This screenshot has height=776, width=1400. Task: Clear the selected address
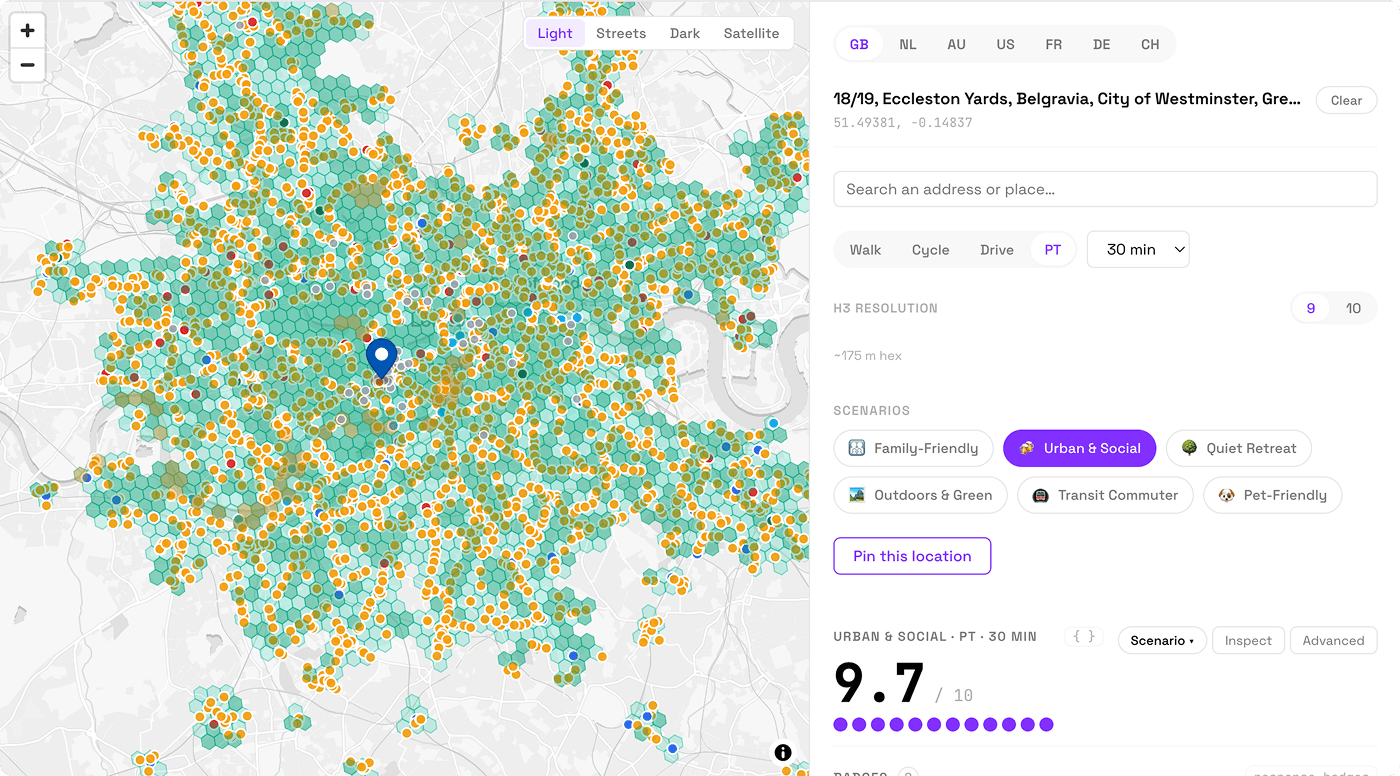[1346, 100]
